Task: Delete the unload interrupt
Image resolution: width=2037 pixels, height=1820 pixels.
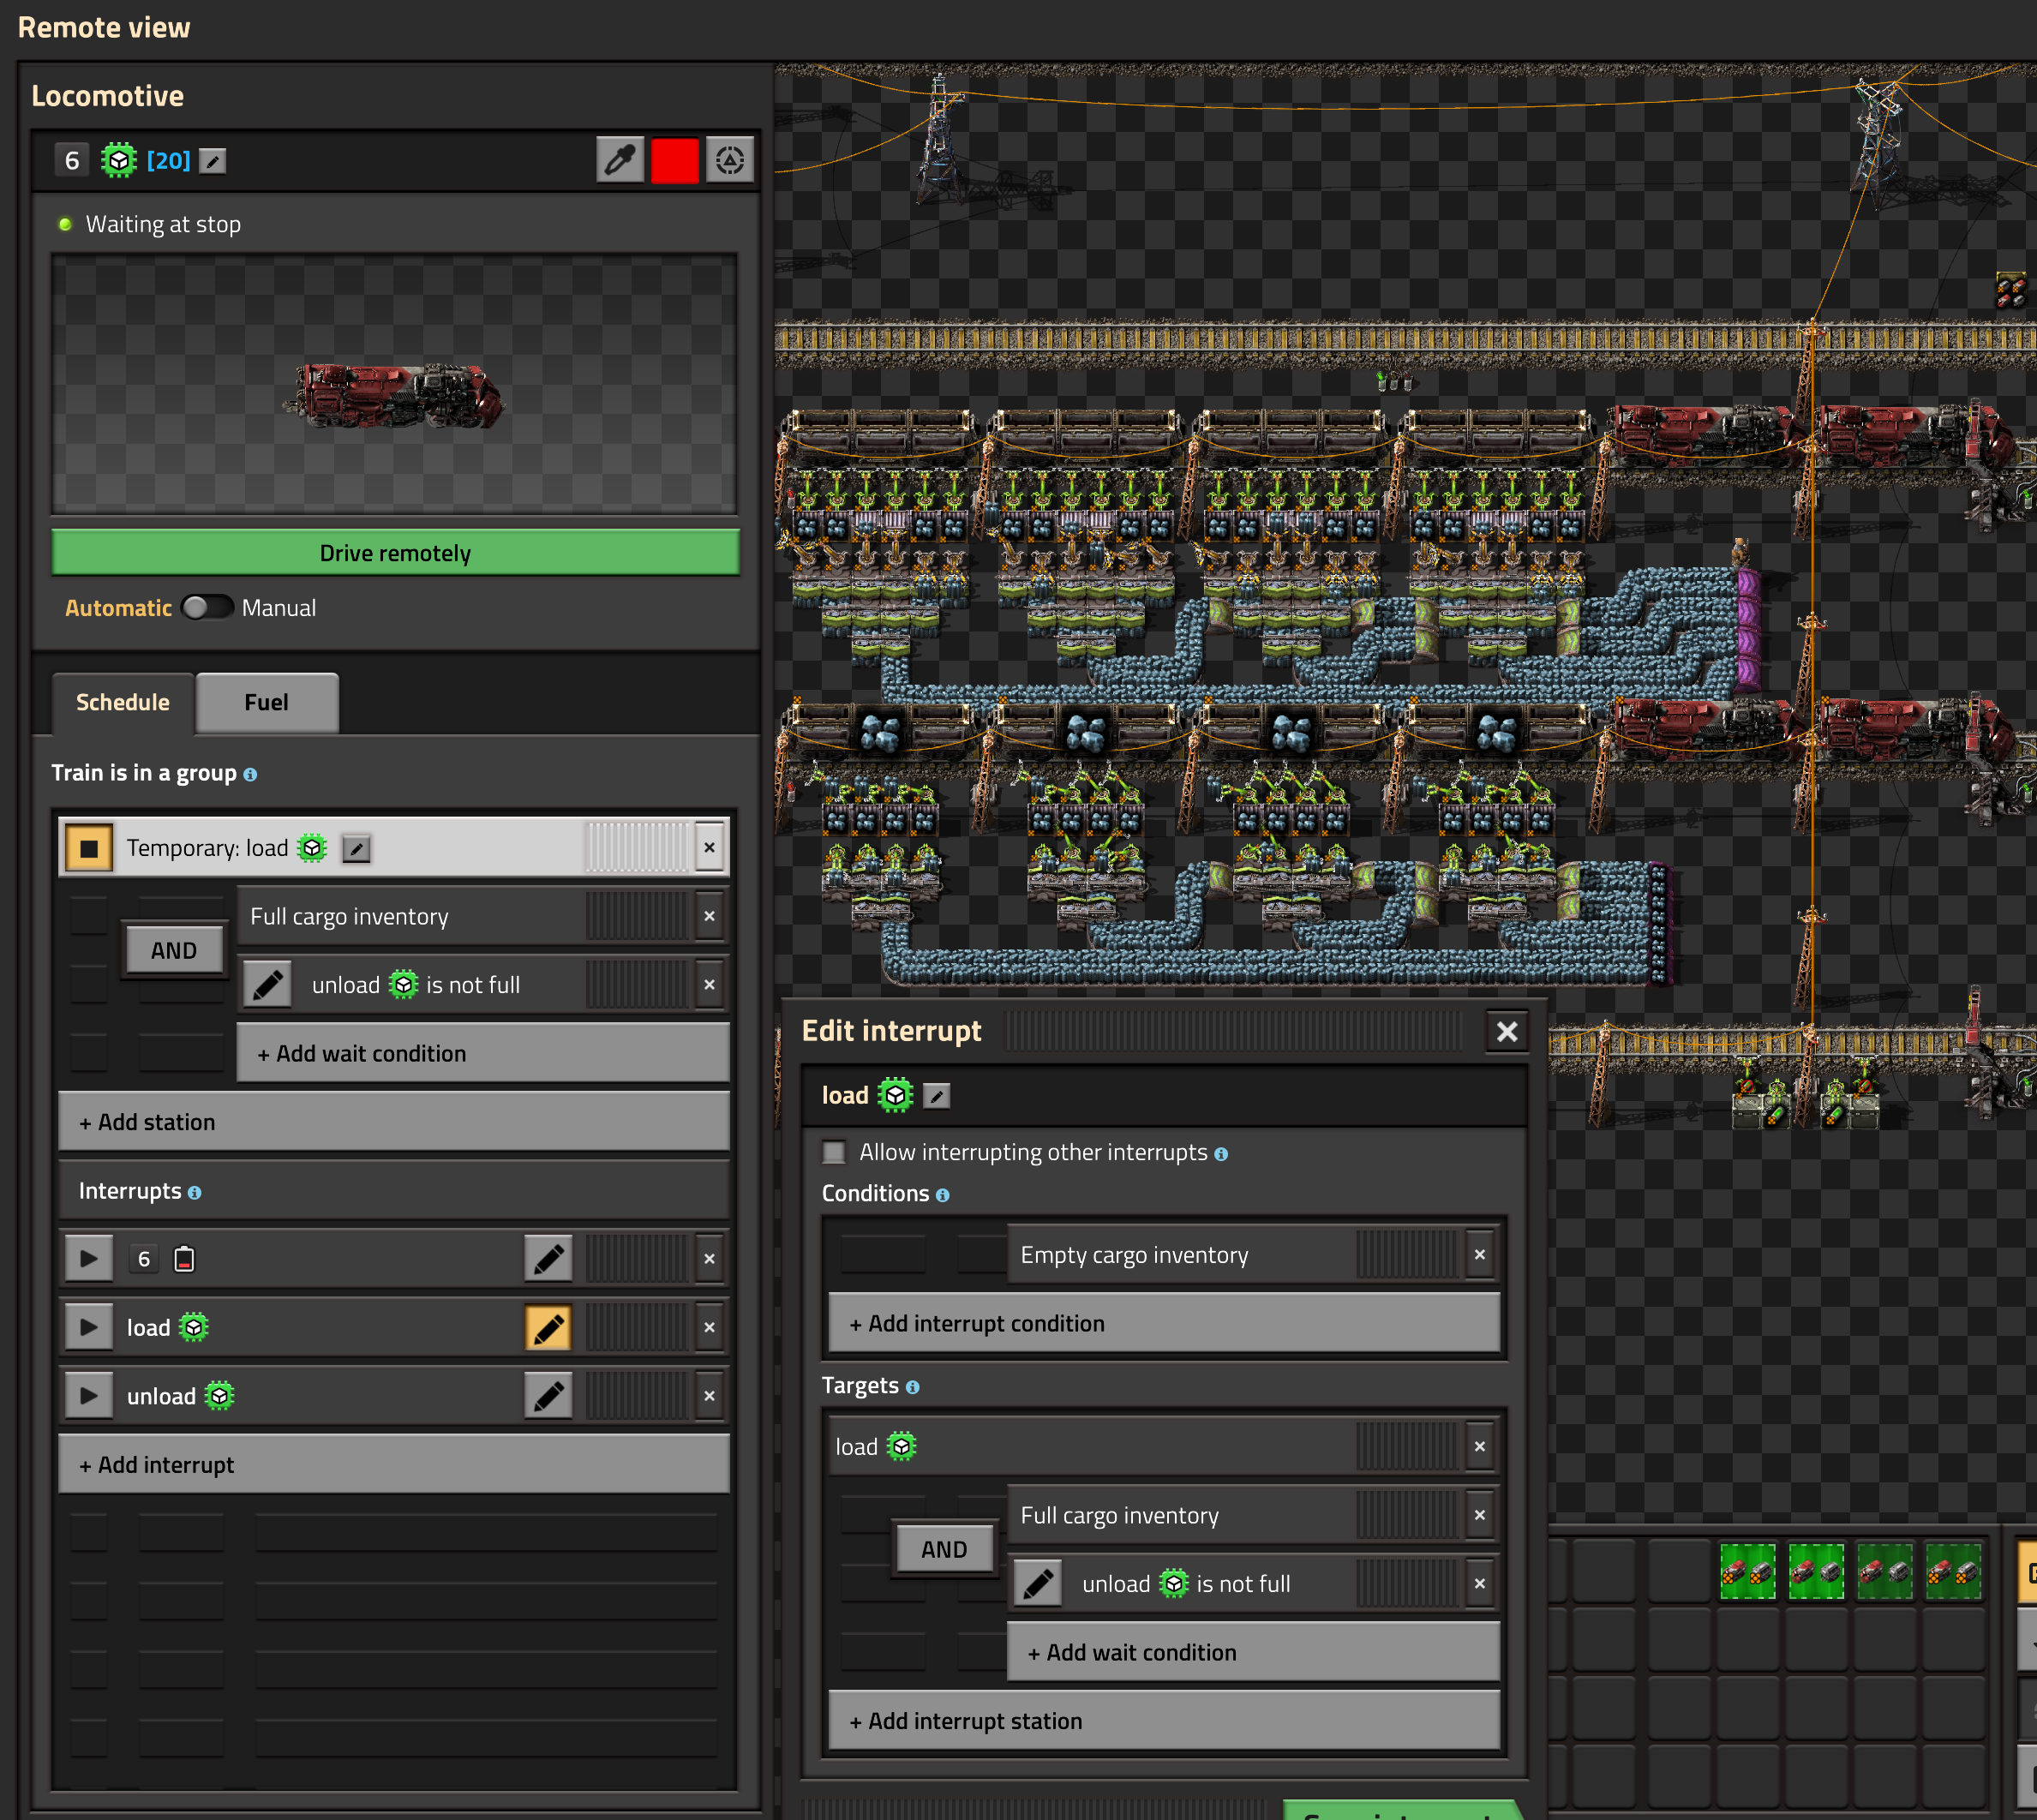Action: (709, 1396)
